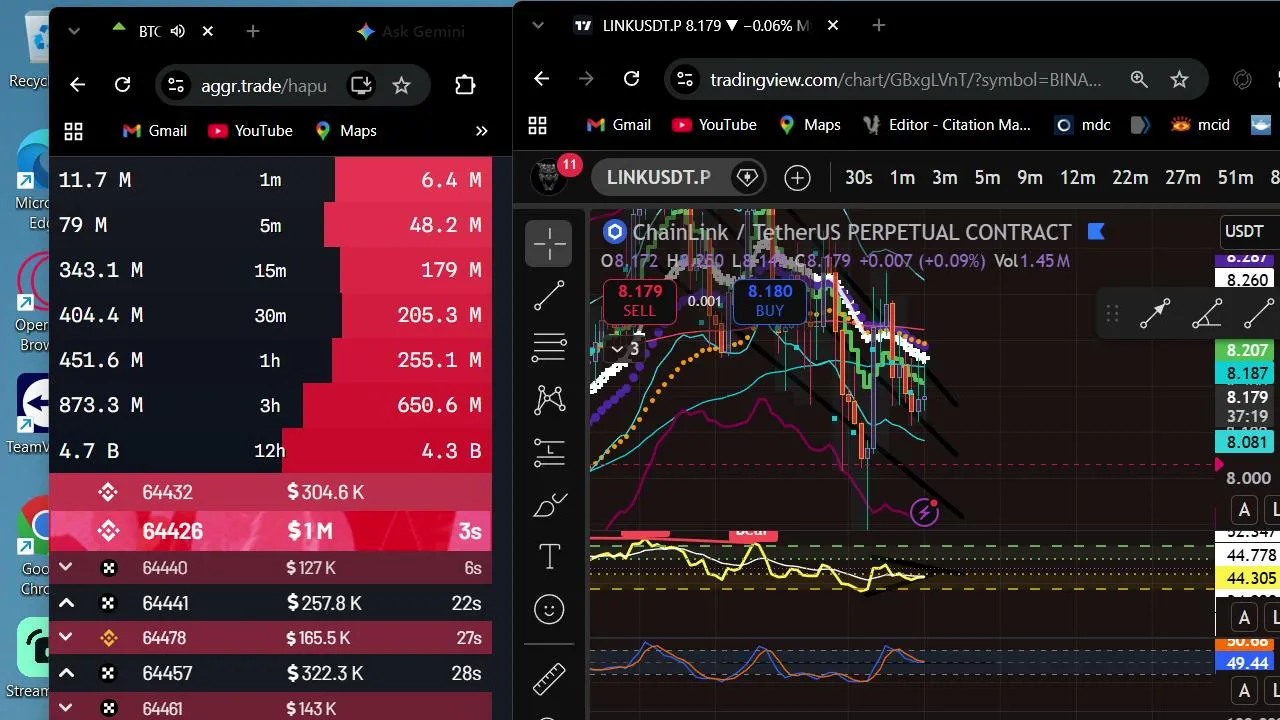Toggle auto scale on the RSI pane

click(x=1244, y=617)
